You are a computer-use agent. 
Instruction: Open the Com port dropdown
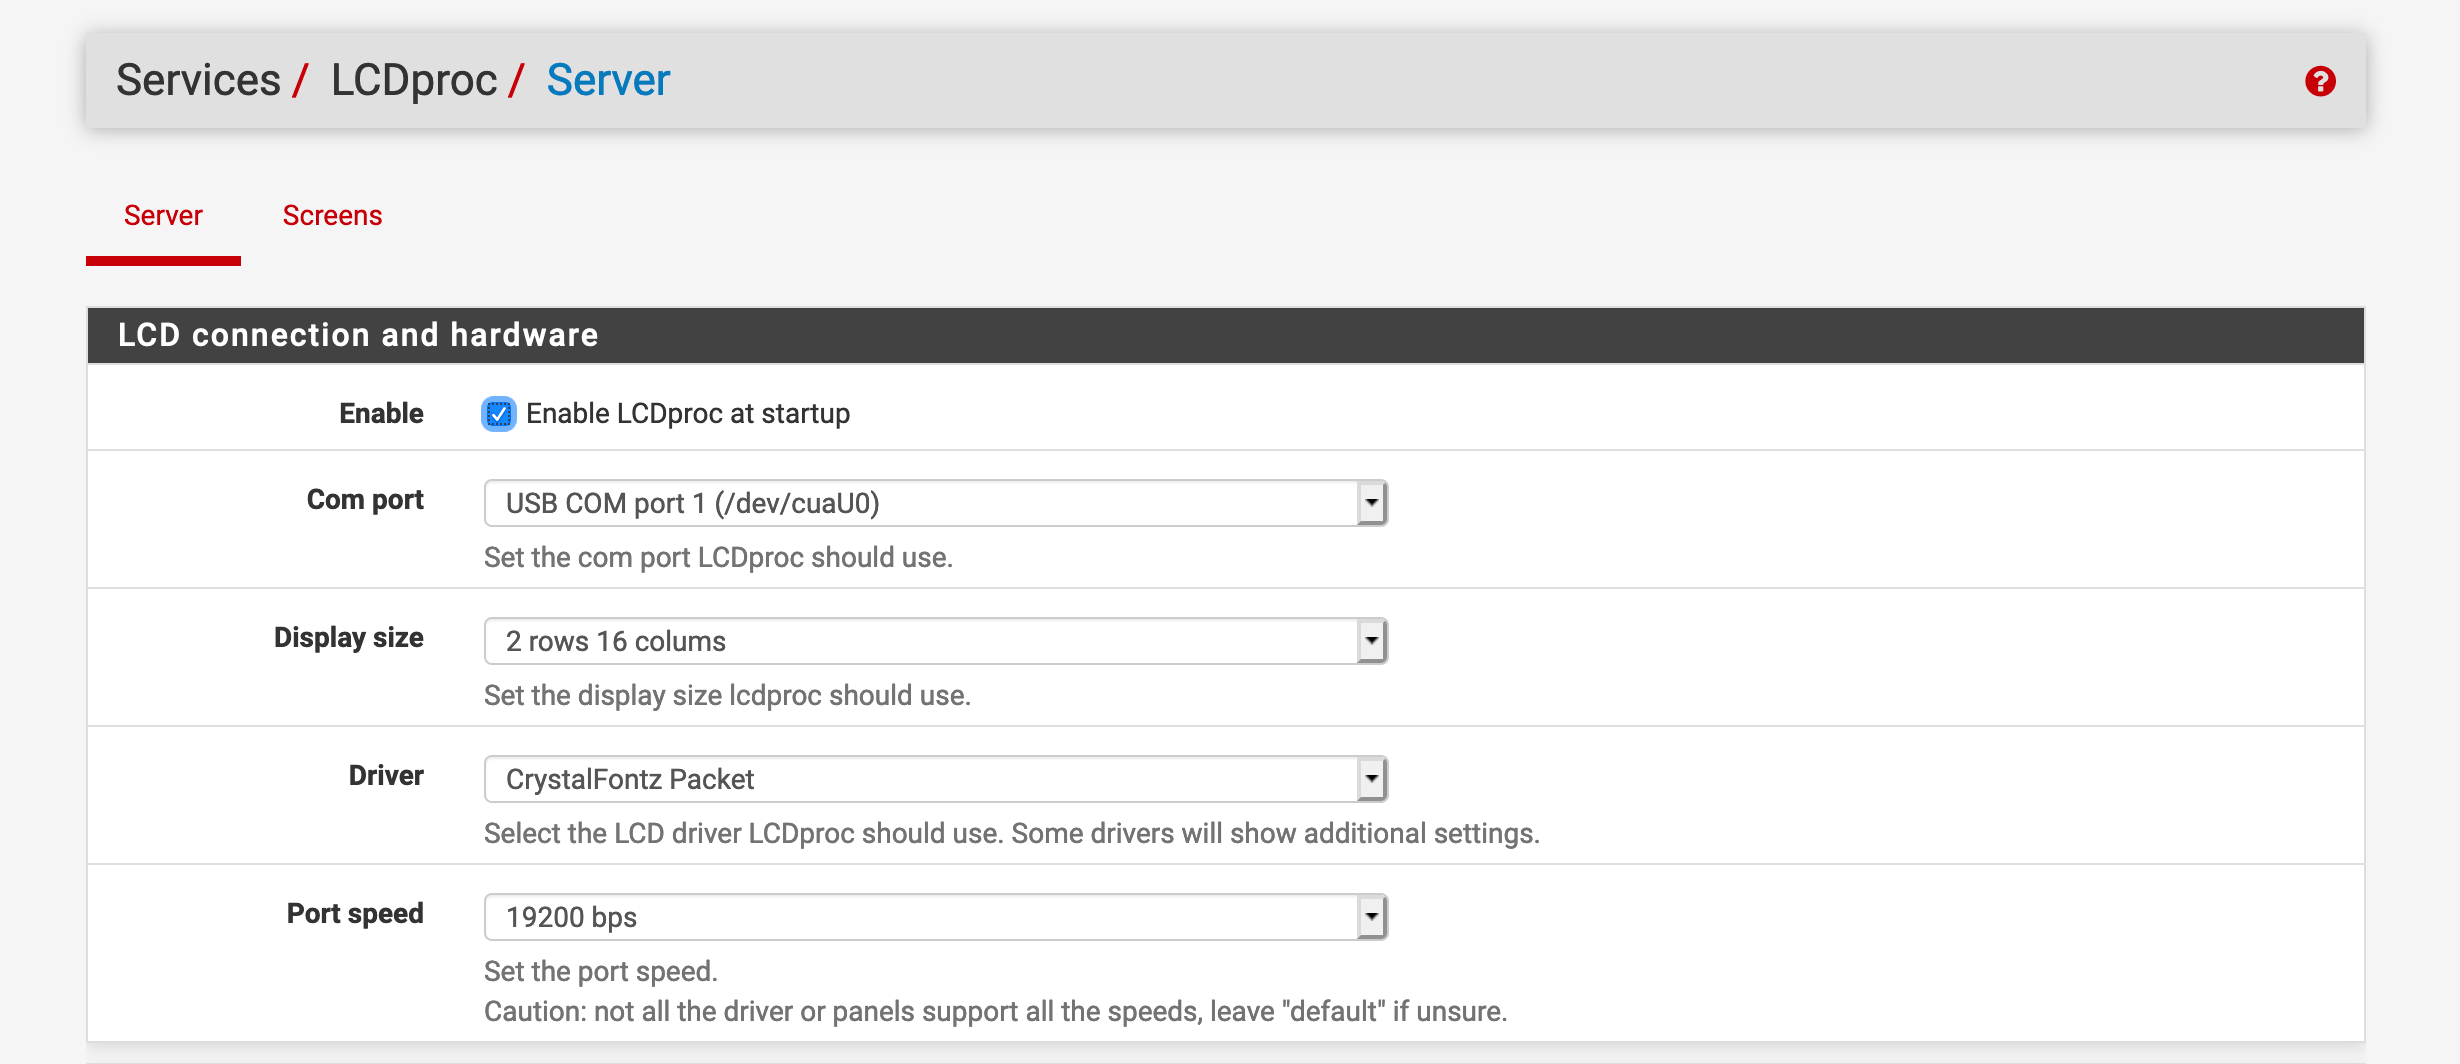tap(935, 503)
